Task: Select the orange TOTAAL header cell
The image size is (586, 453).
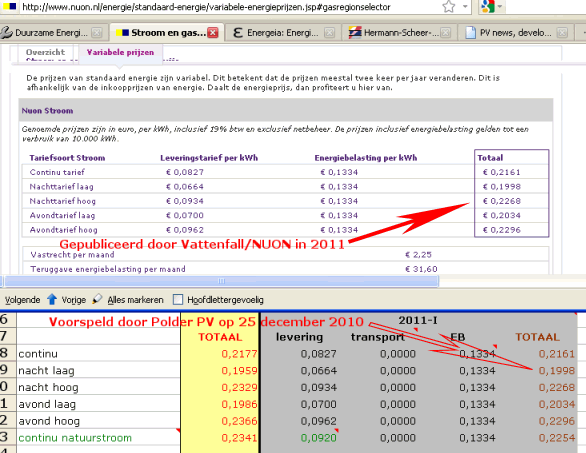Action: tap(537, 337)
